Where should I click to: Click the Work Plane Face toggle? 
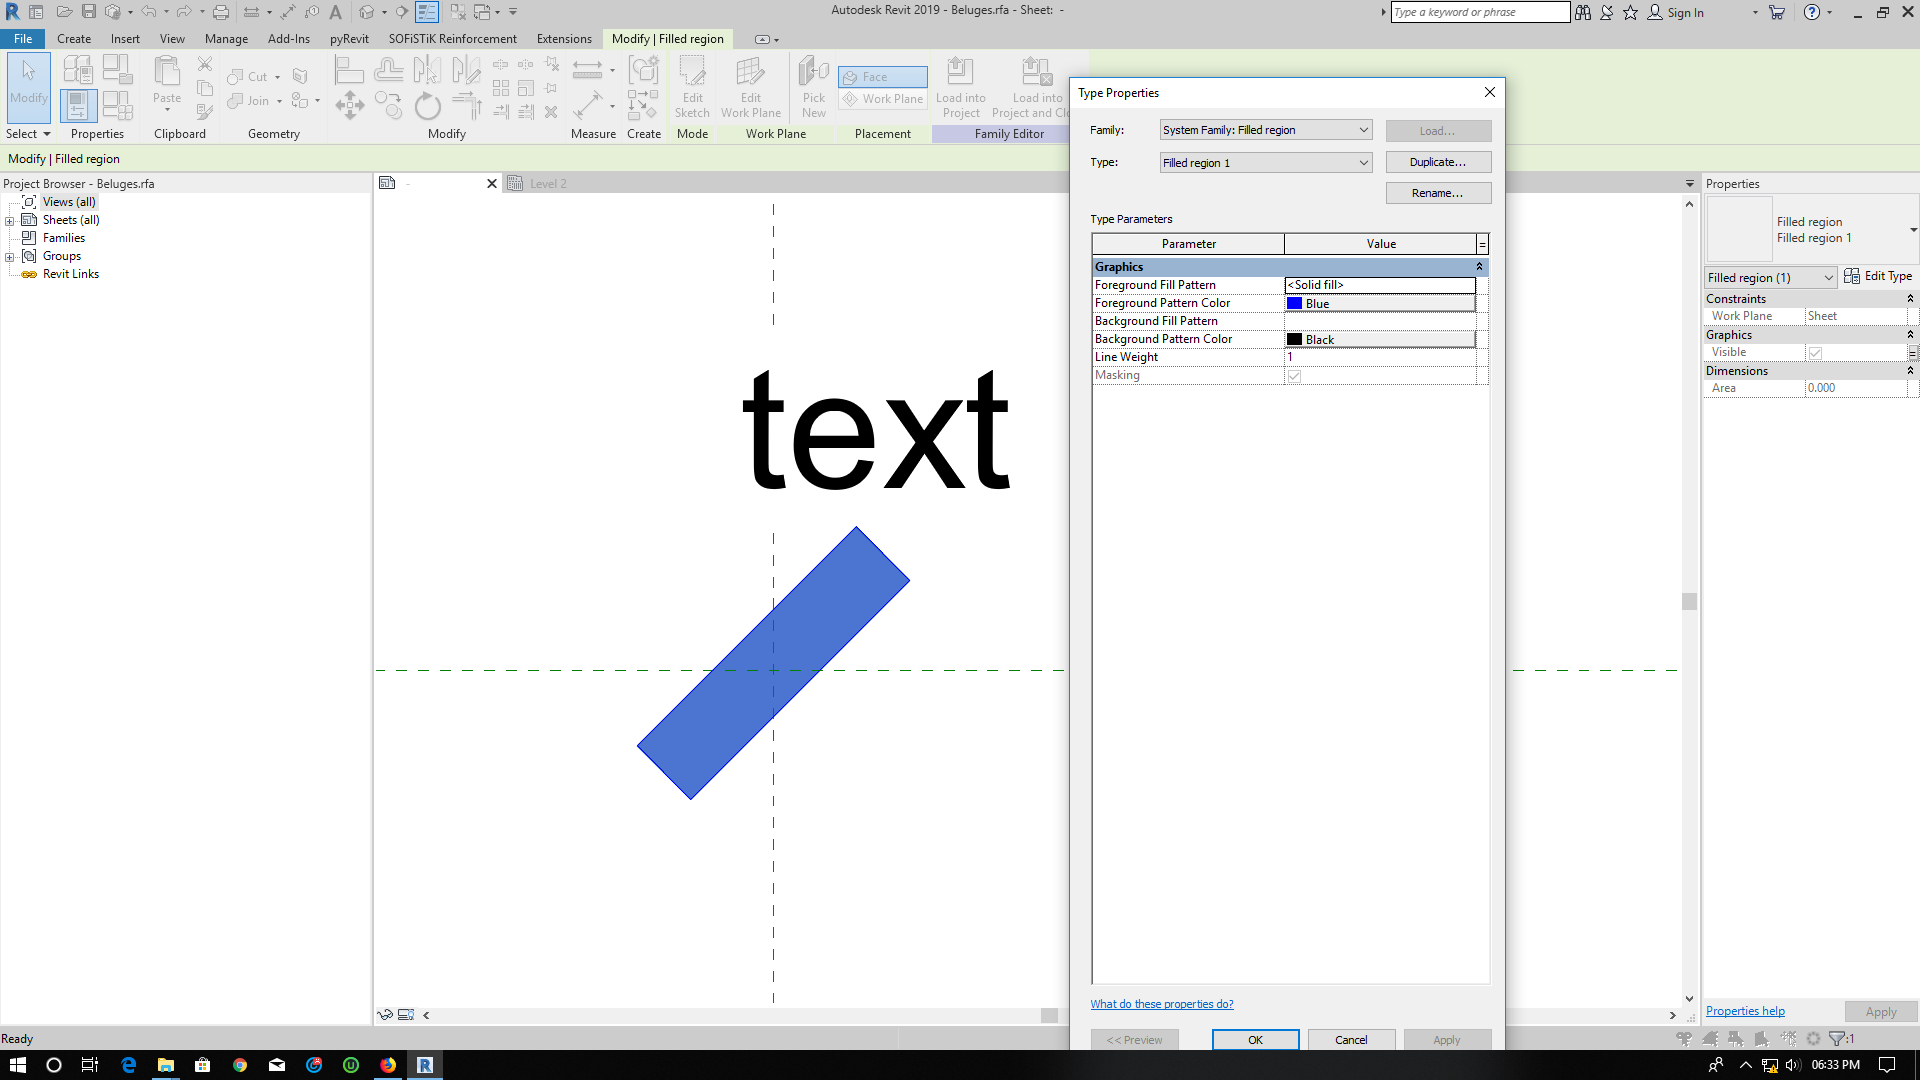click(881, 76)
